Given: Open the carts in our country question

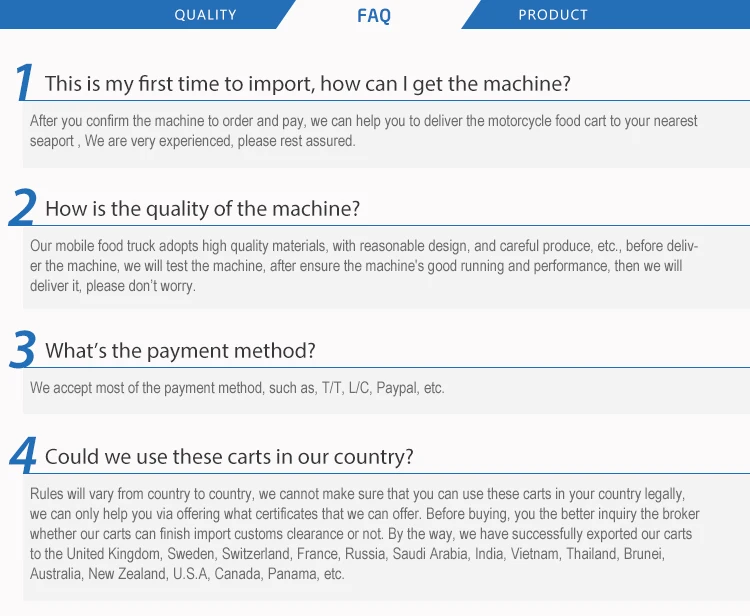Looking at the screenshot, I should (229, 457).
